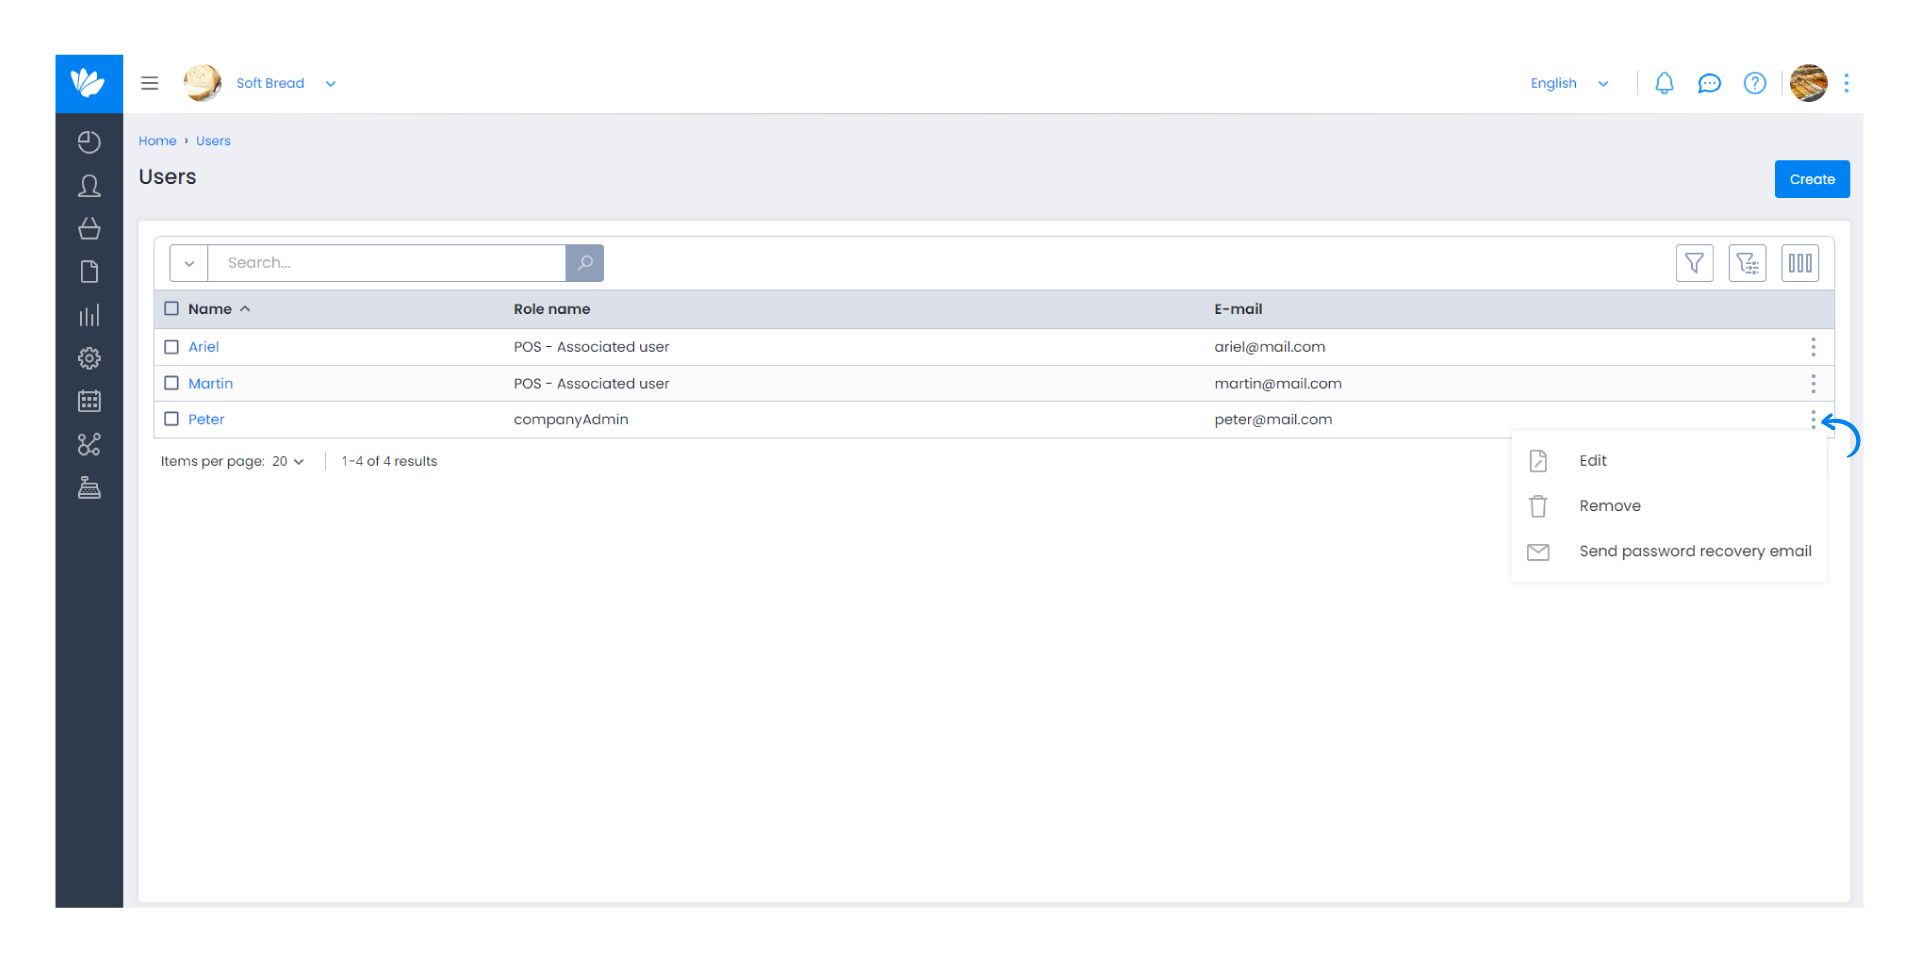Viewport: 1920px width, 964px height.
Task: Select Remove from the context menu
Action: [1610, 506]
